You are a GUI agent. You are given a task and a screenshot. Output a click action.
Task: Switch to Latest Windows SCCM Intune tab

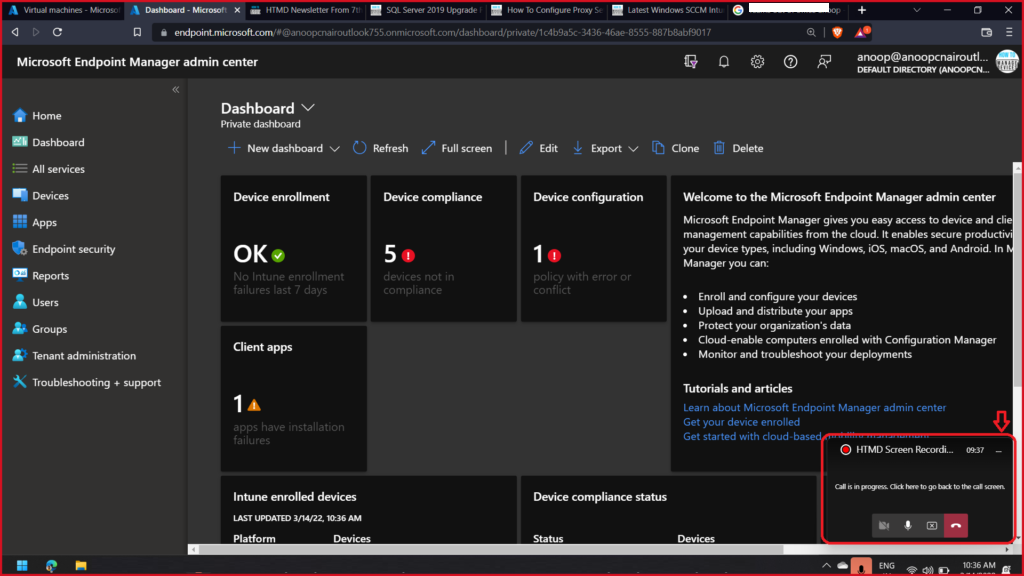[667, 10]
